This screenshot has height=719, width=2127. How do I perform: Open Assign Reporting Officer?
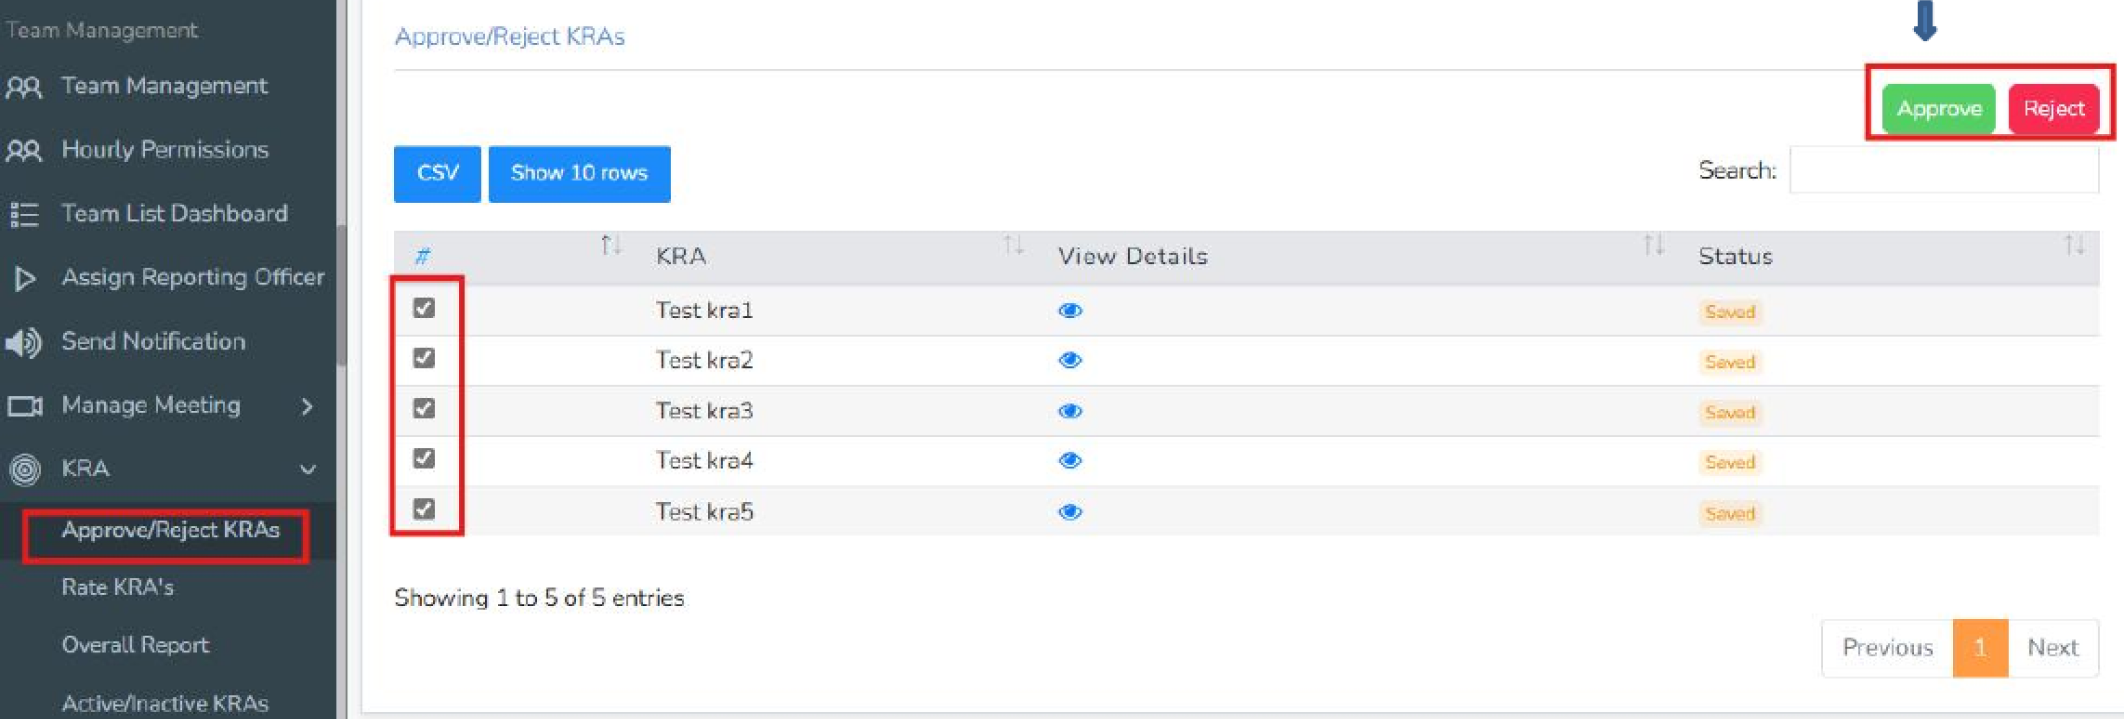193,277
